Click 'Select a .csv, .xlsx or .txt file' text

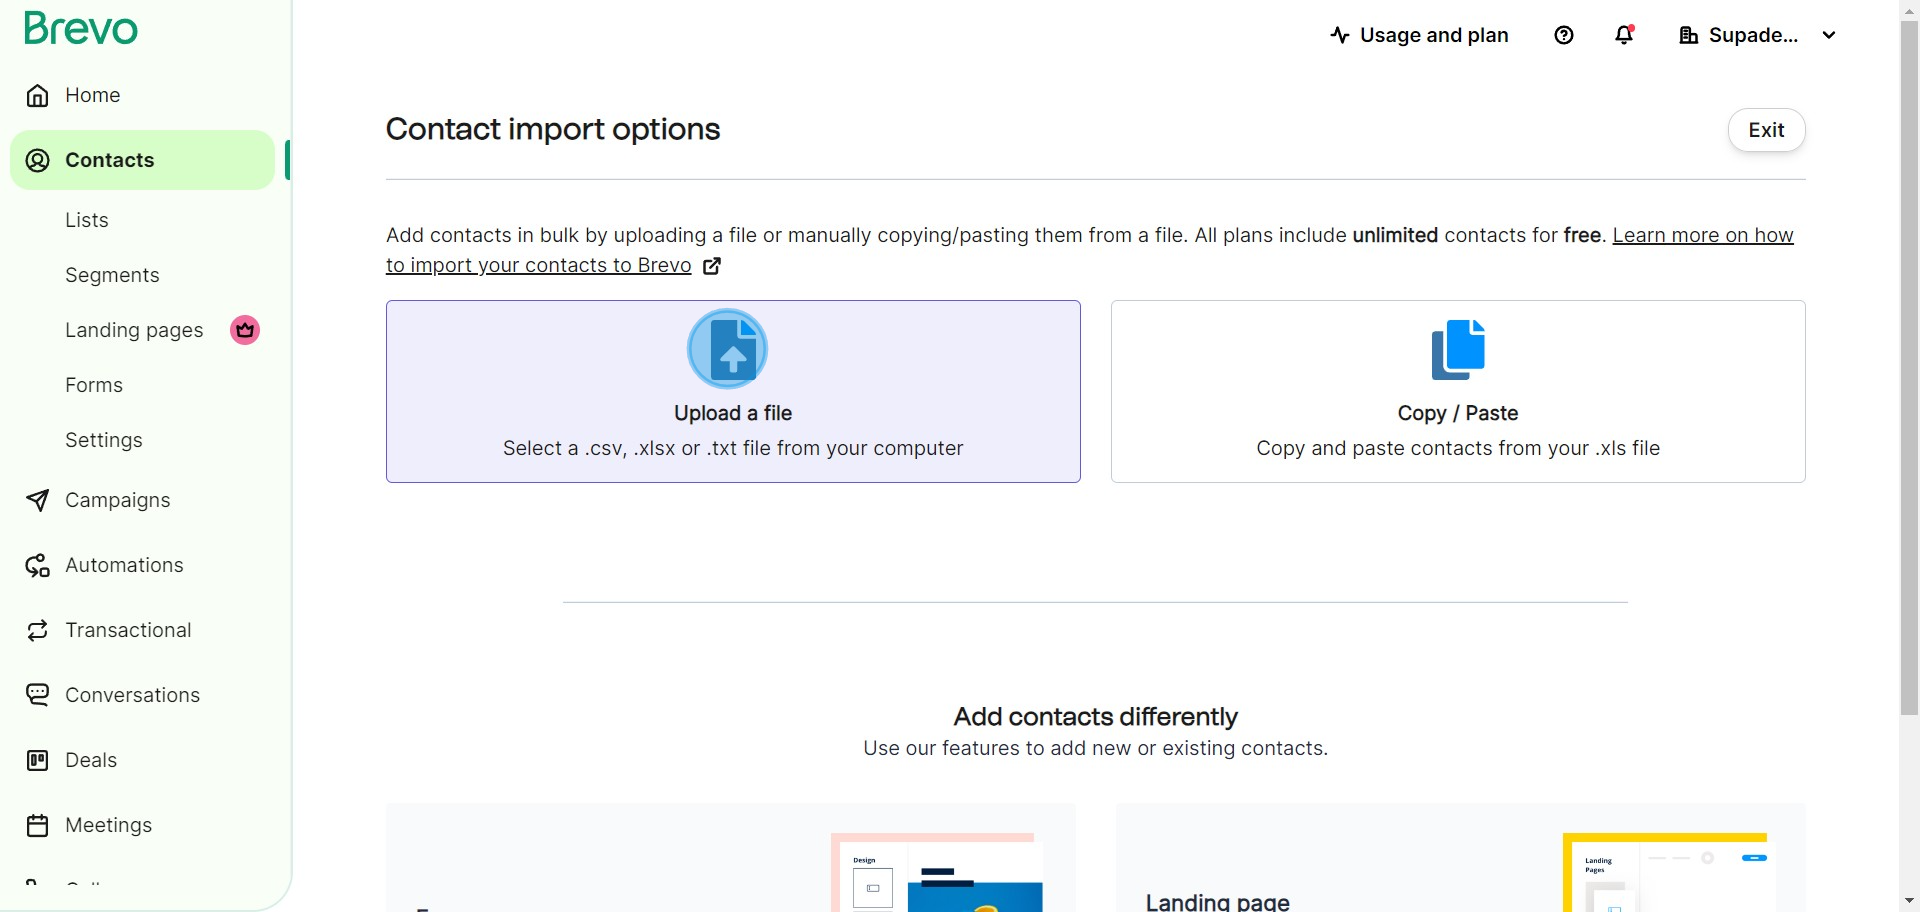pos(733,448)
